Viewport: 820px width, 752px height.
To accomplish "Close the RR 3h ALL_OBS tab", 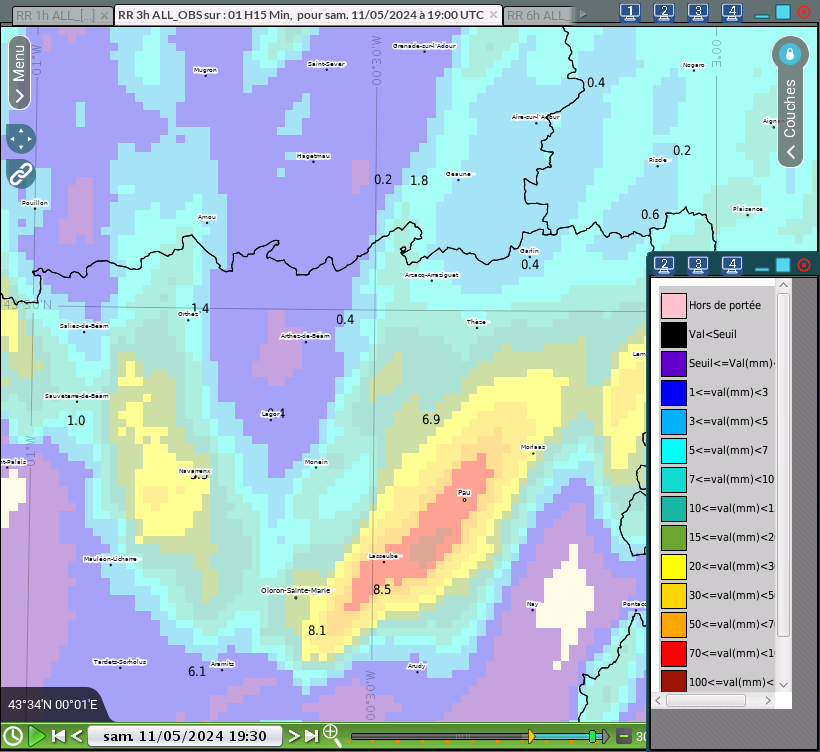I will click(x=493, y=15).
